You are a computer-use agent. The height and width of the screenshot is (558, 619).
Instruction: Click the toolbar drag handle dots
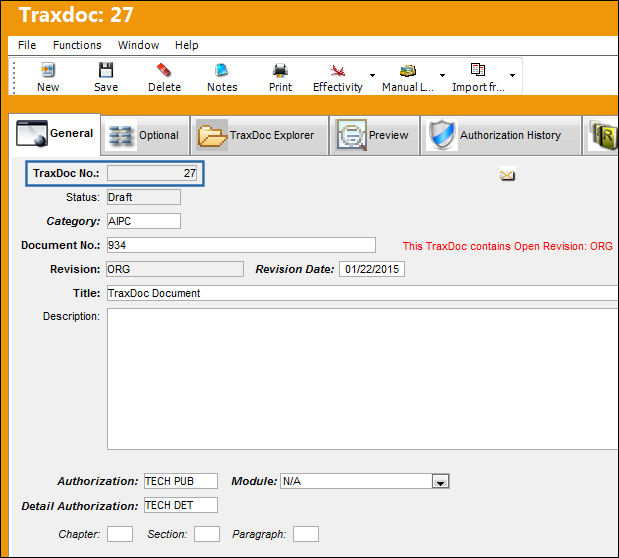(14, 77)
